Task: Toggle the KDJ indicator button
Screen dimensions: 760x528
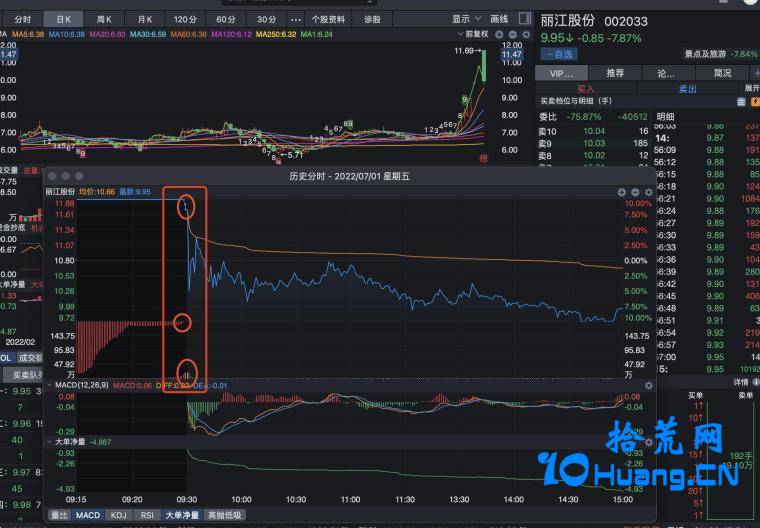Action: point(119,515)
